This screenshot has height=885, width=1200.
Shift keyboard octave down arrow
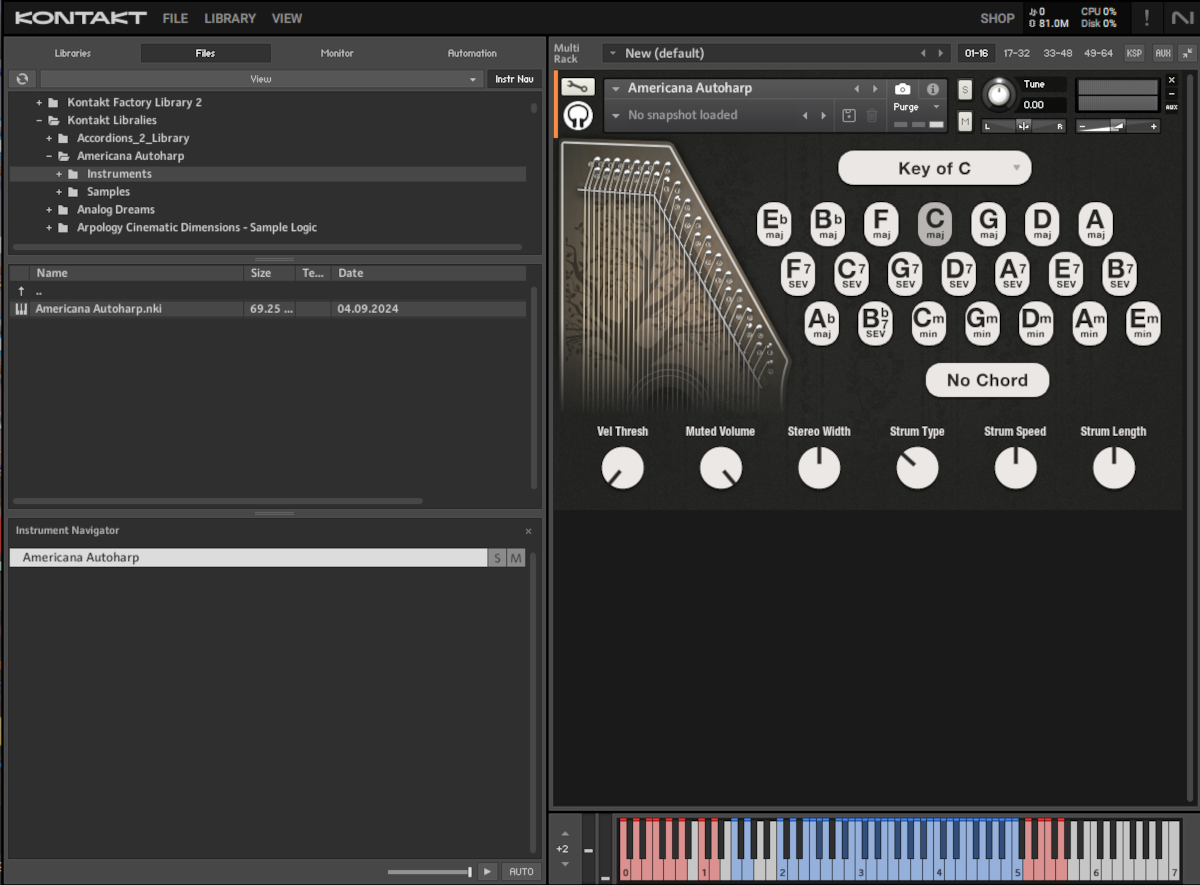click(564, 864)
